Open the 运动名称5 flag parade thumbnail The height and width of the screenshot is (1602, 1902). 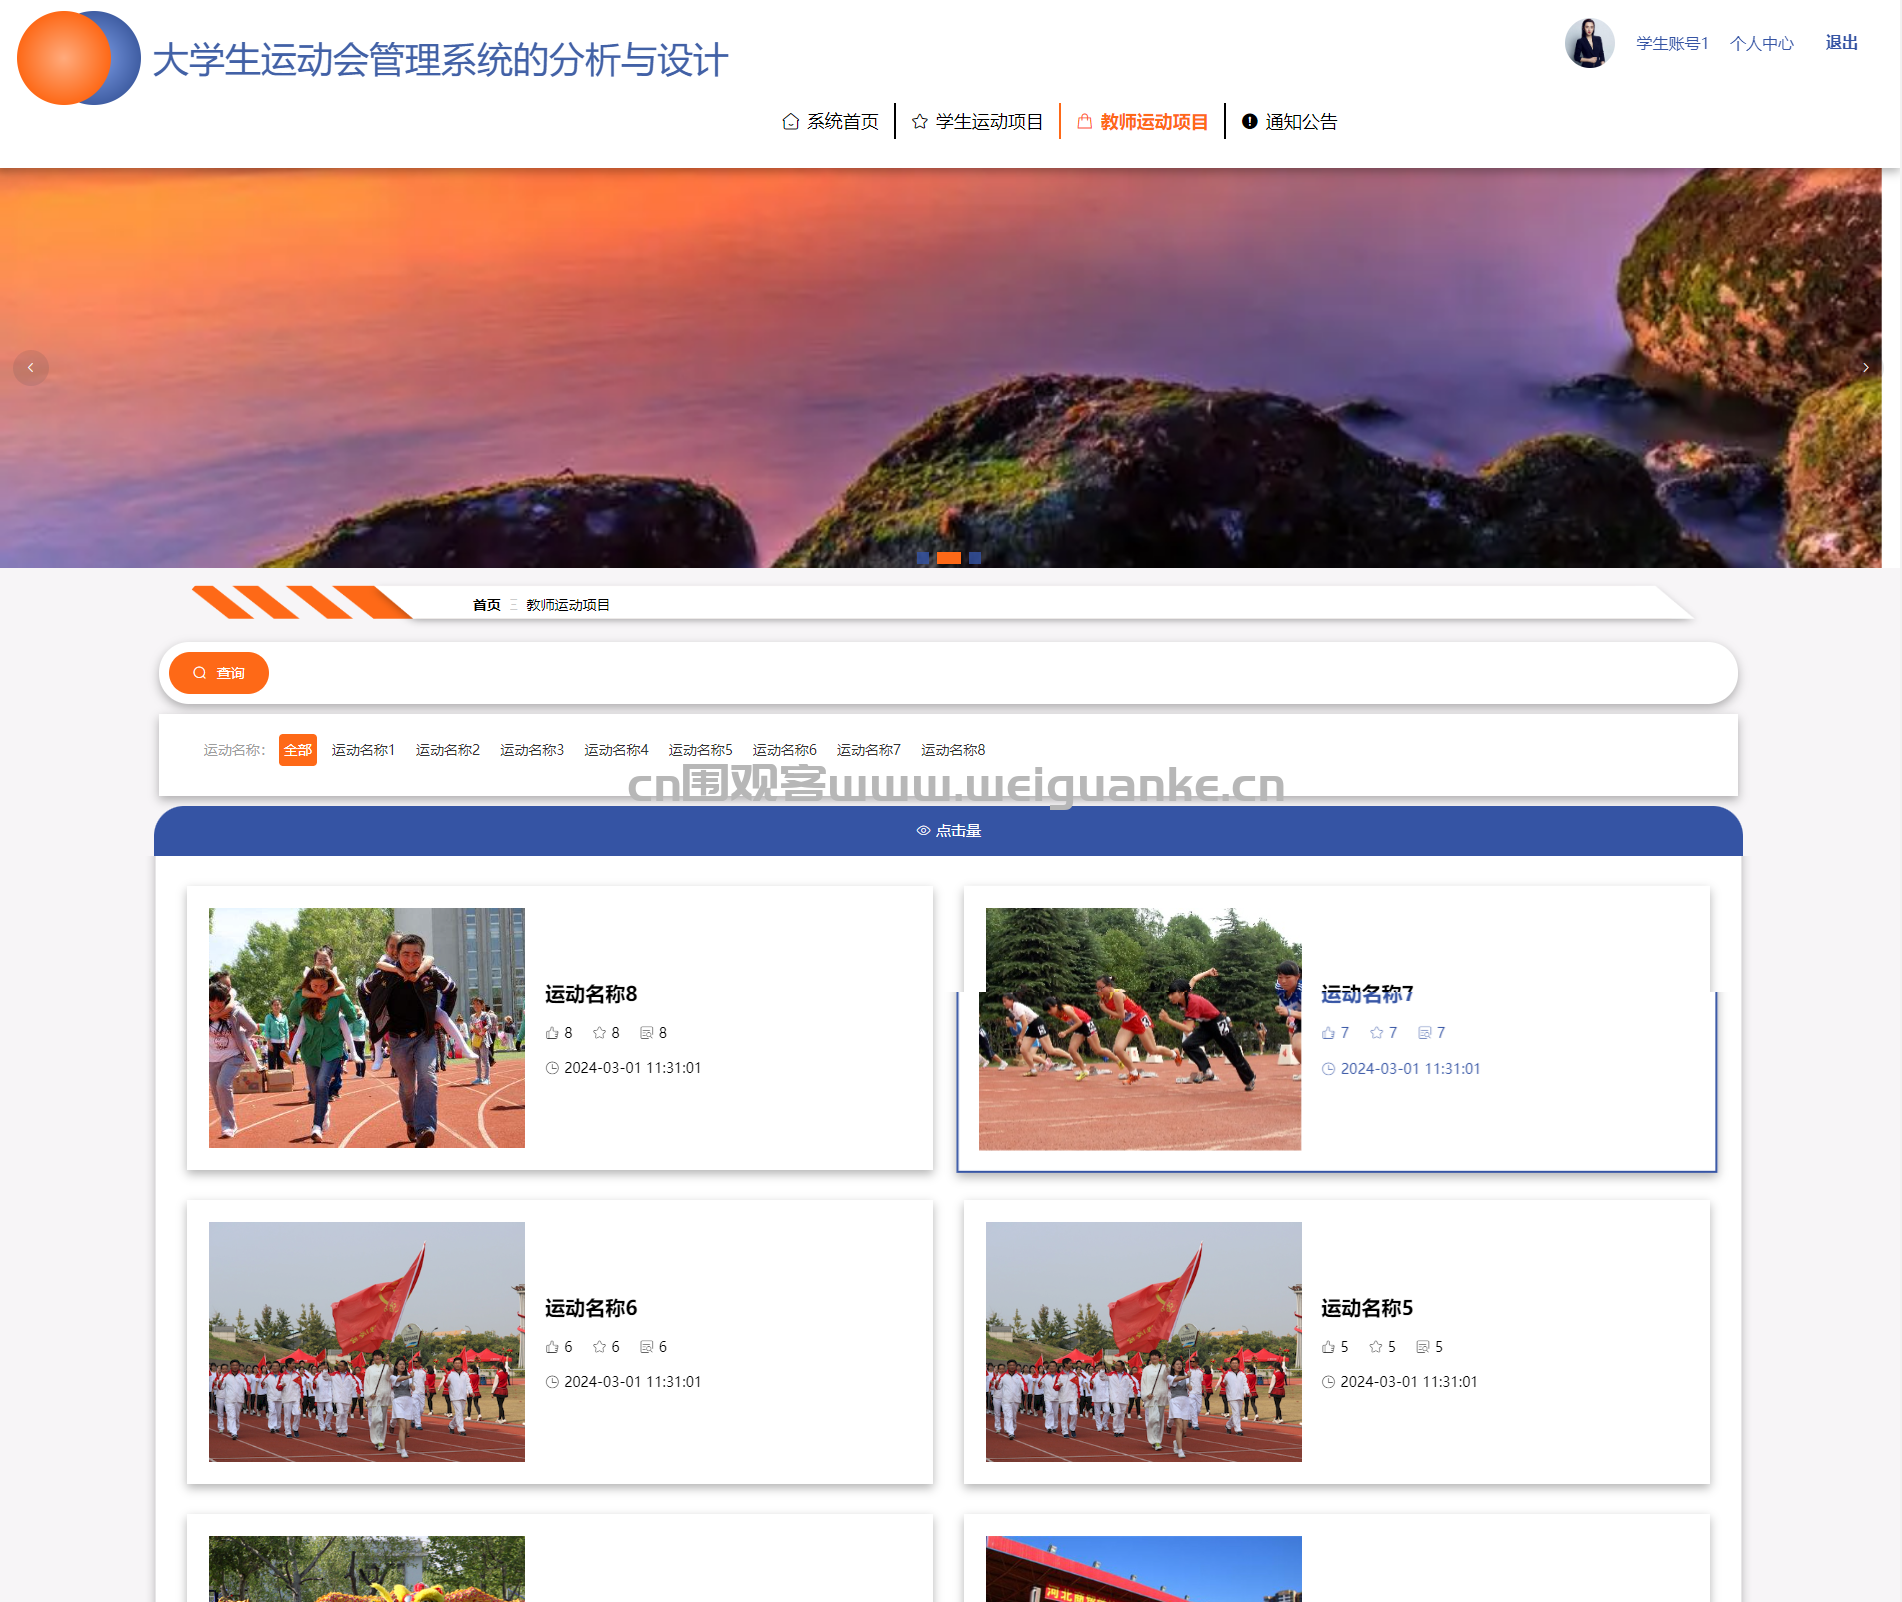pyautogui.click(x=1144, y=1342)
